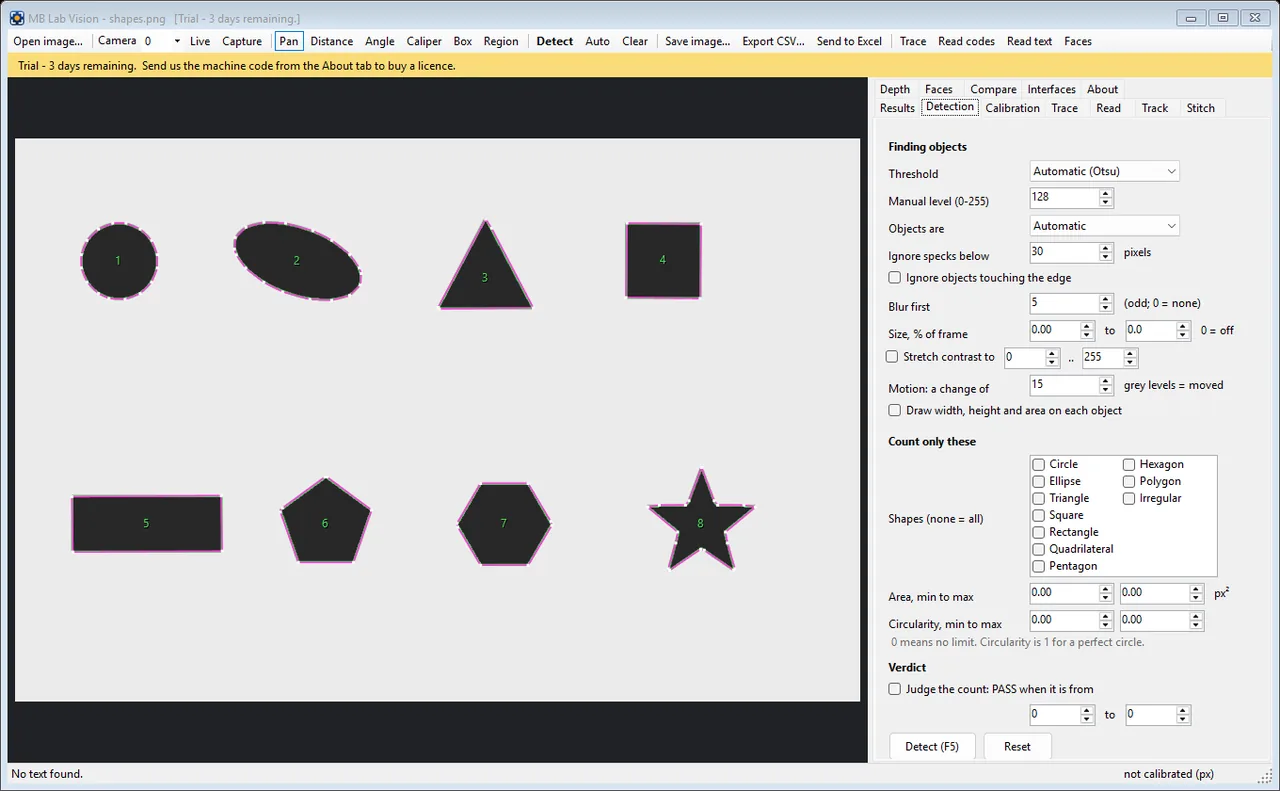The height and width of the screenshot is (791, 1280).
Task: Choose the Distance tool in the toolbar
Action: [x=332, y=41]
